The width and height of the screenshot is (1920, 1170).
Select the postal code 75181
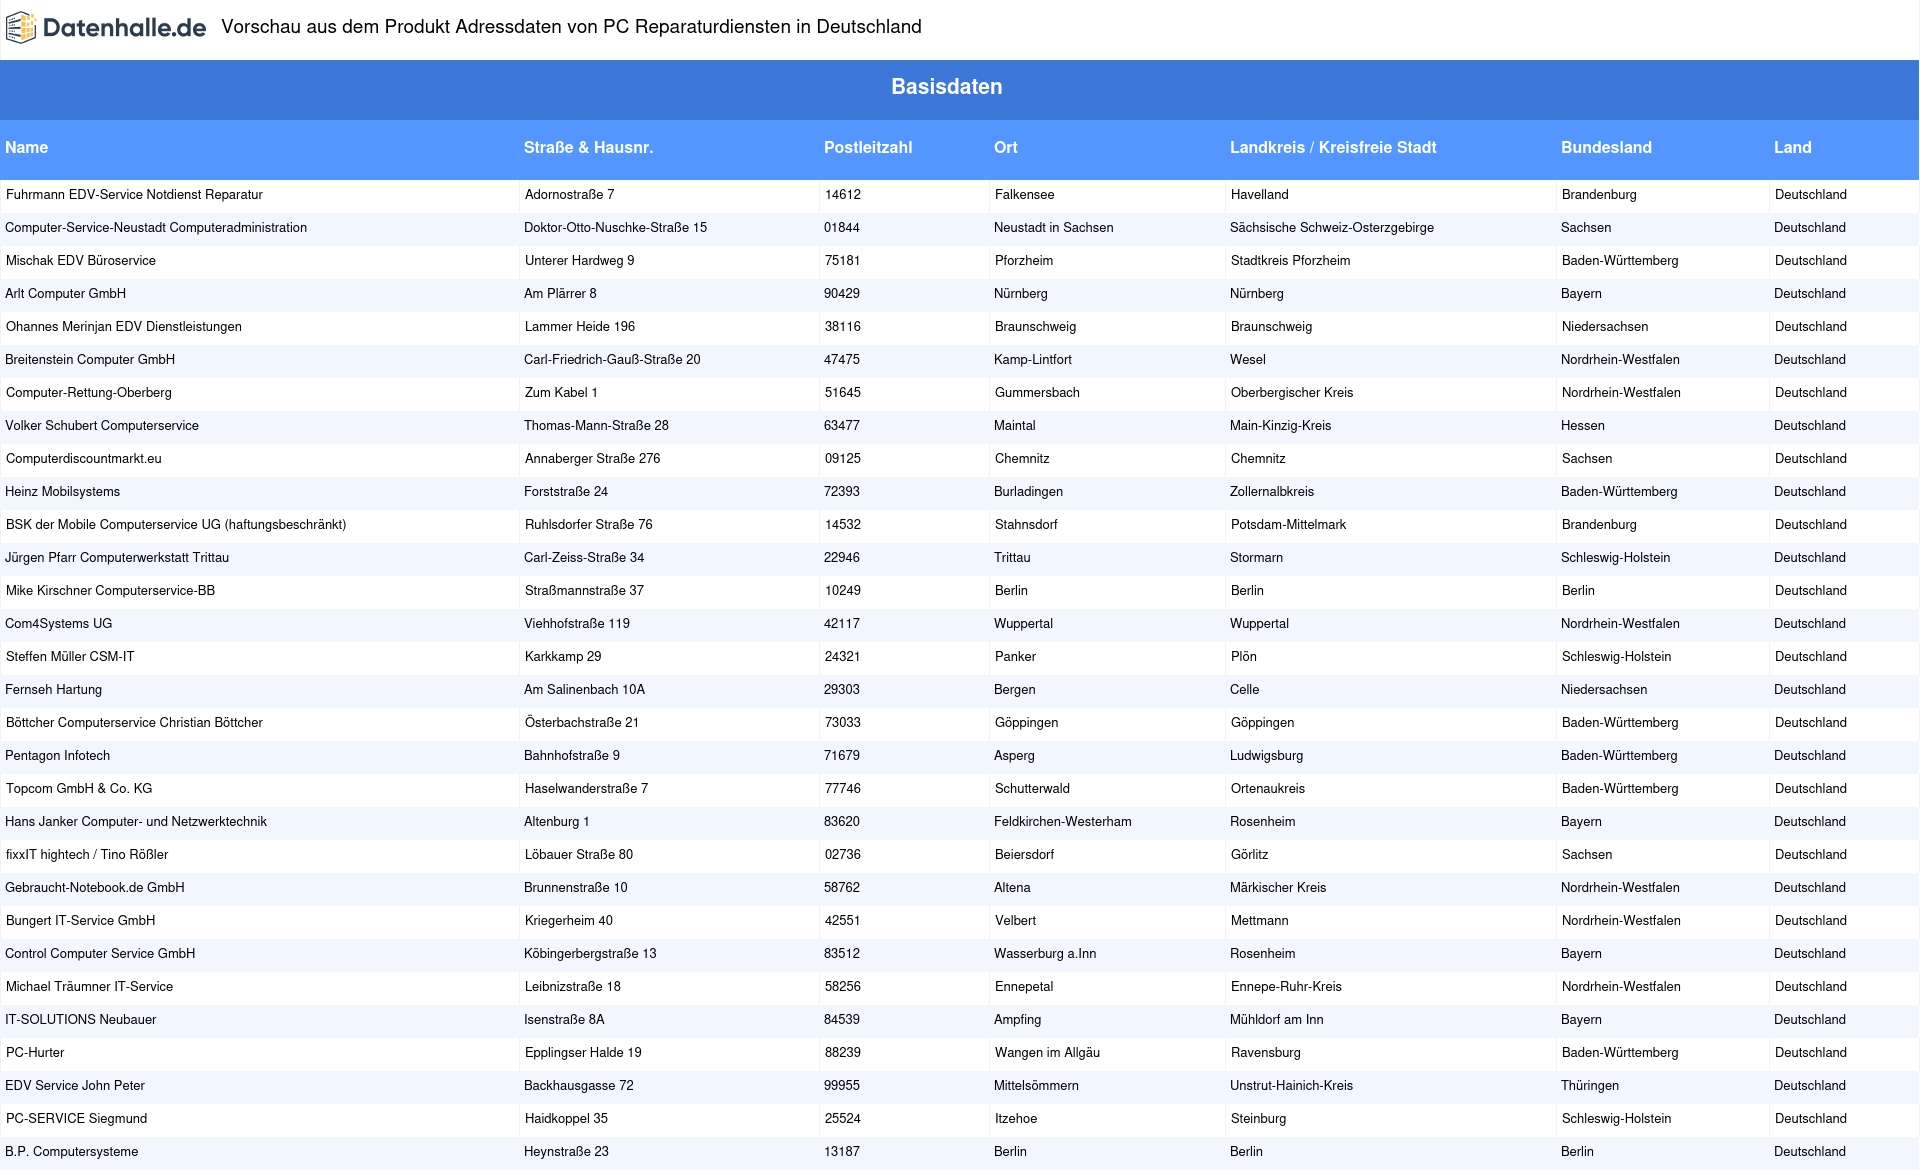(x=843, y=261)
